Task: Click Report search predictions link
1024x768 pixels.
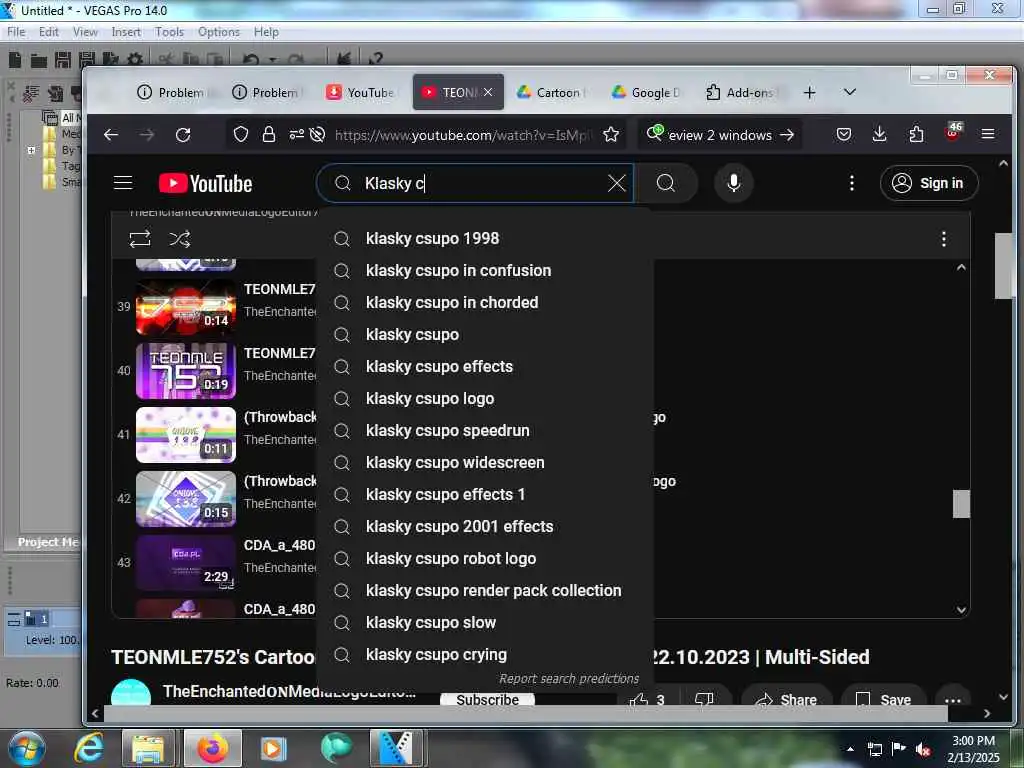Action: pos(569,679)
